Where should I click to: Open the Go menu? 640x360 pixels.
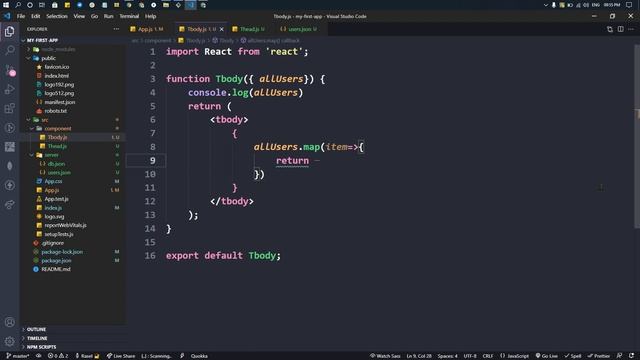[94, 16]
